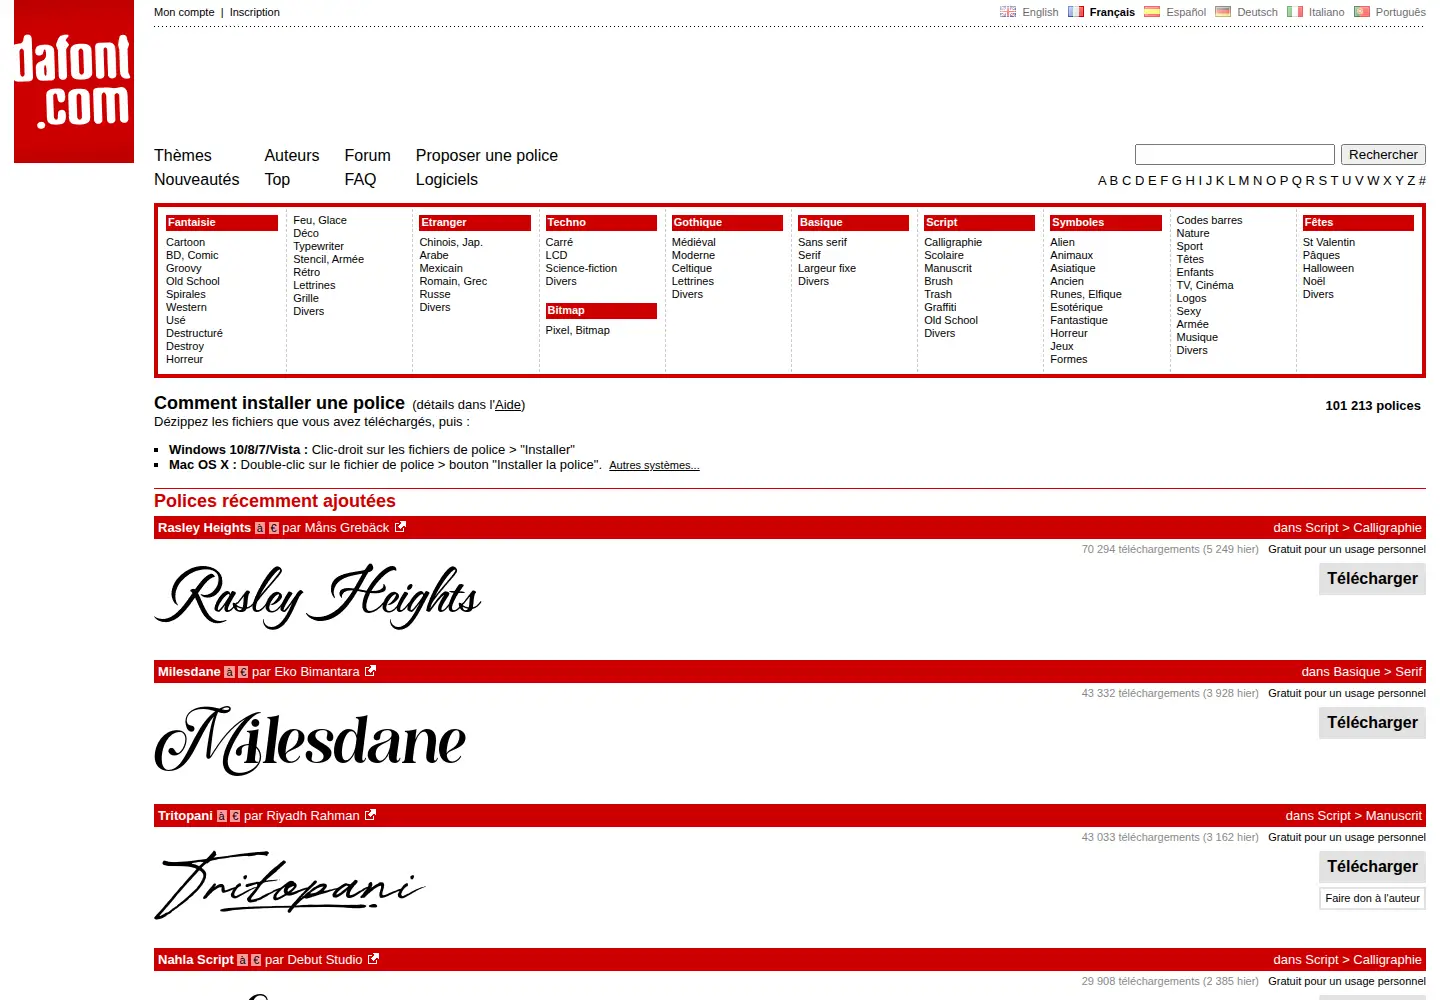Open Riyadh Rahman external site icon

point(370,815)
